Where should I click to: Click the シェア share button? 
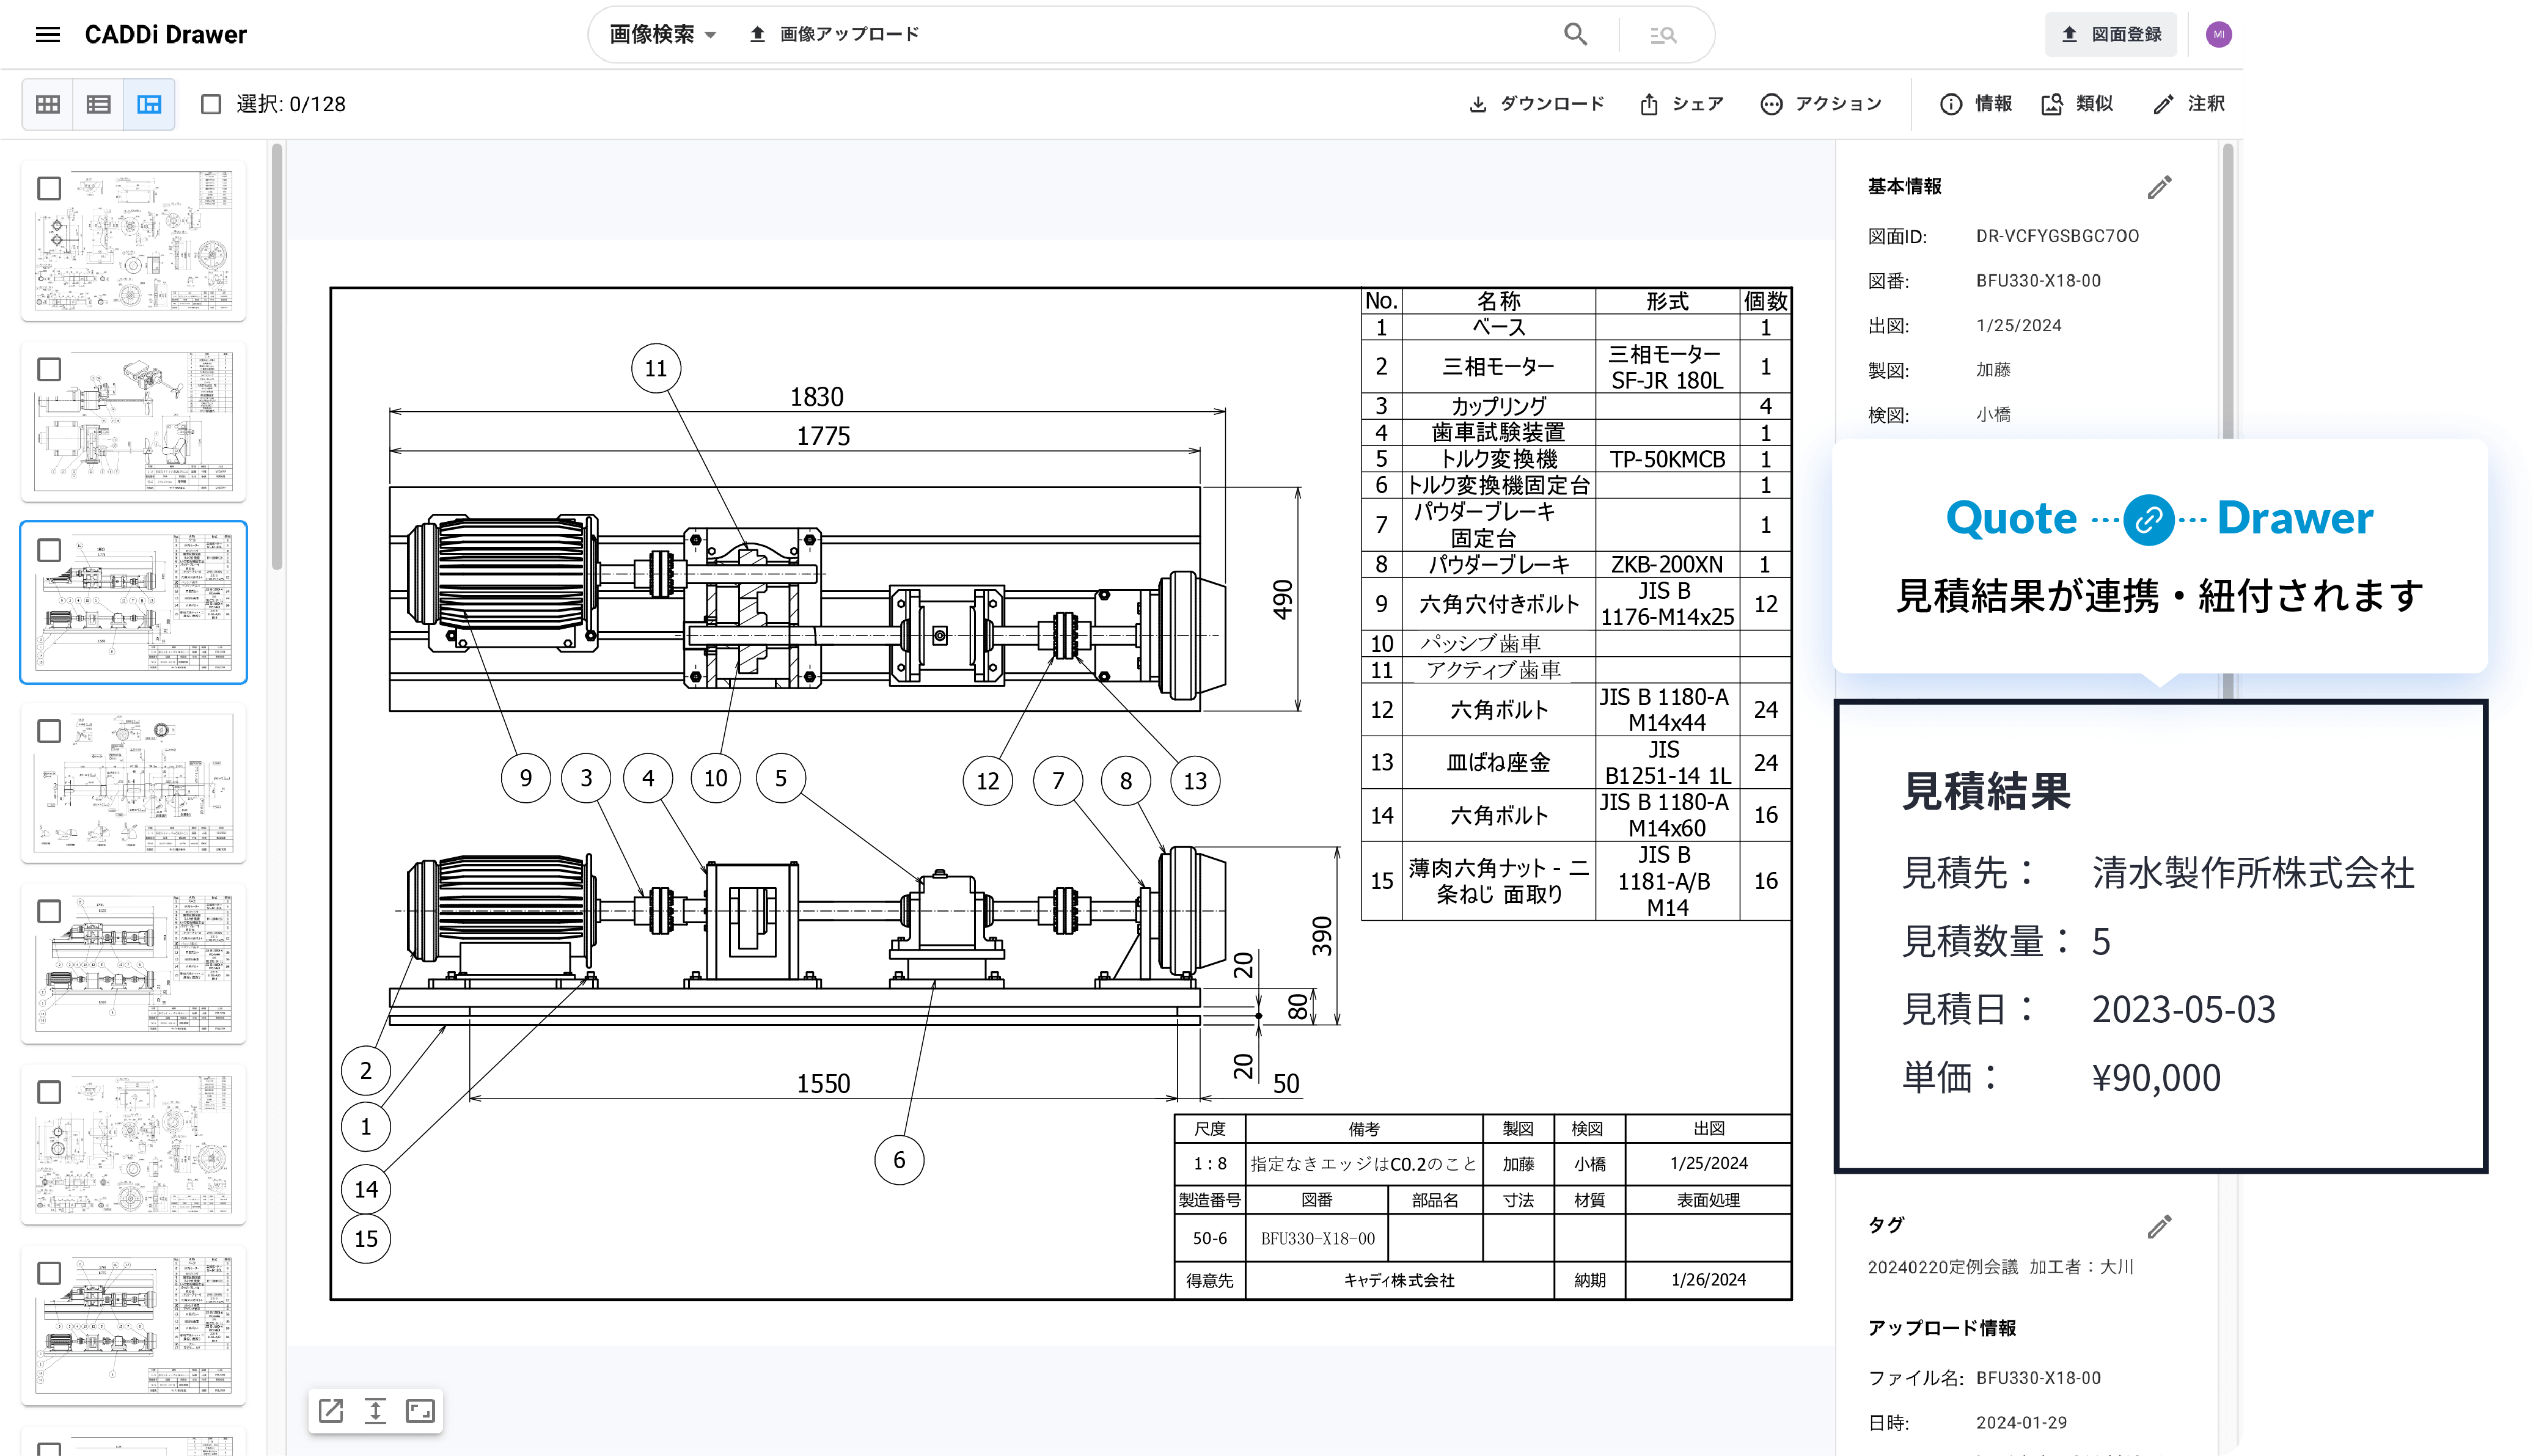point(1682,104)
